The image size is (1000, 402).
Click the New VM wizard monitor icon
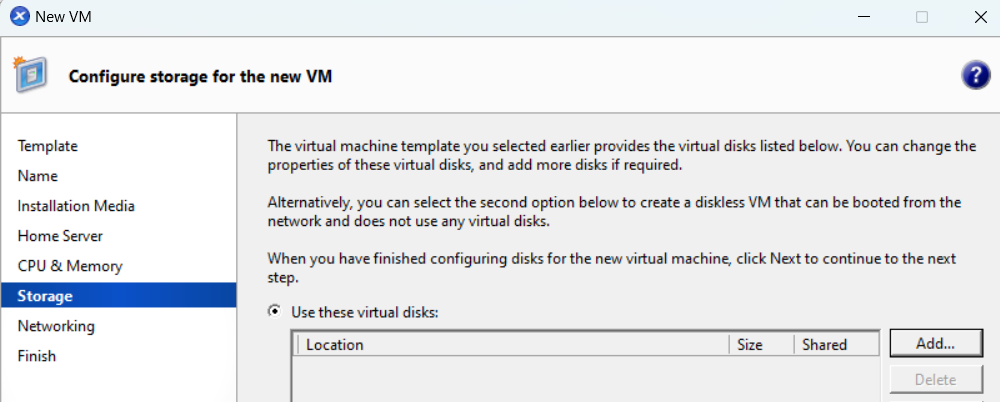[28, 73]
